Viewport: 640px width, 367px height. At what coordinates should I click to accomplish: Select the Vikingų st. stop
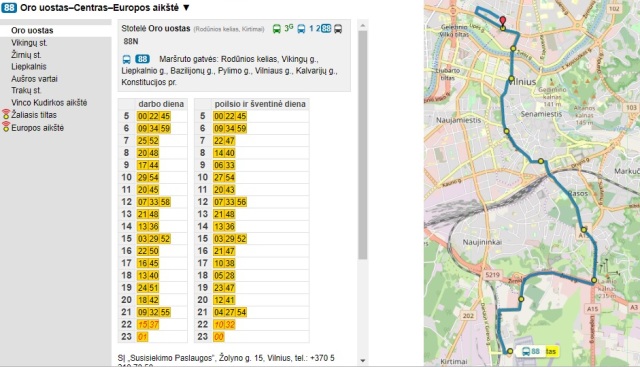pyautogui.click(x=29, y=42)
